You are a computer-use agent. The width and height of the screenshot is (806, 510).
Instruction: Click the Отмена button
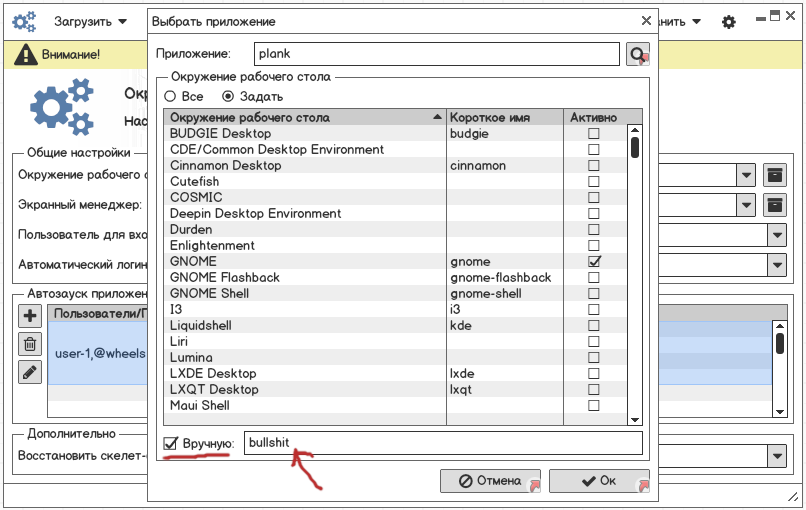click(x=490, y=481)
